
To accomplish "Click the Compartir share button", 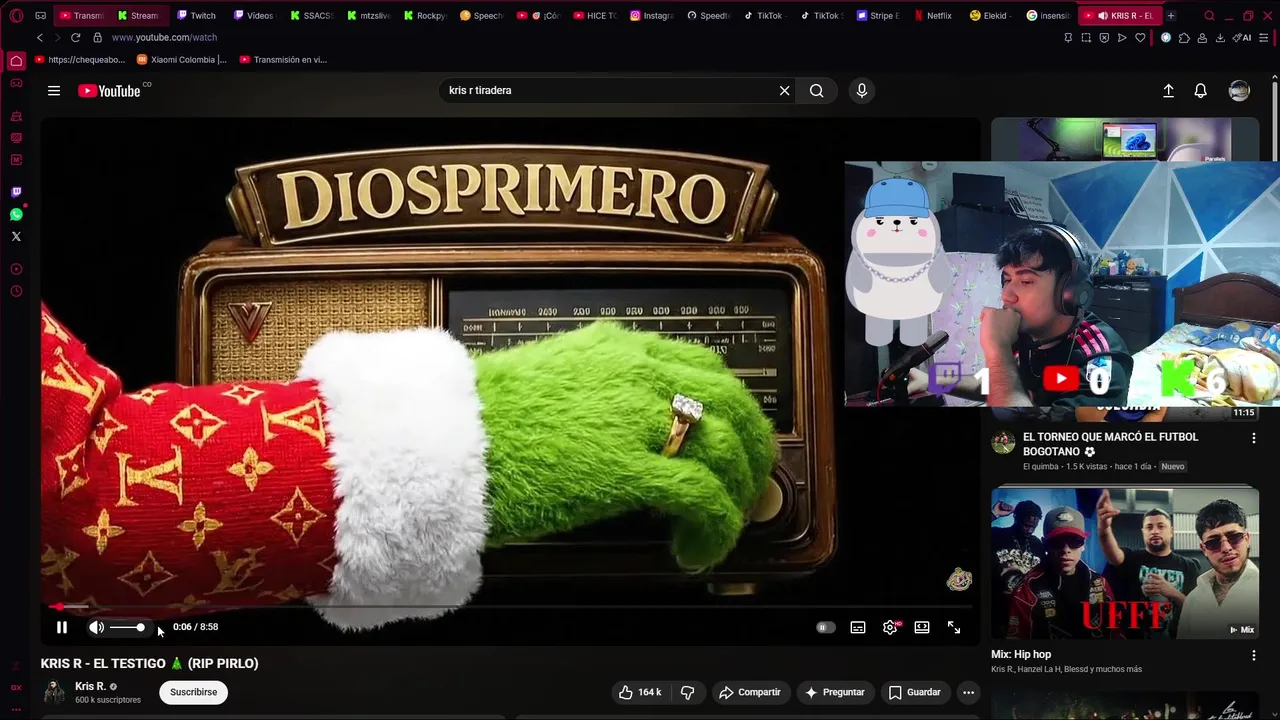I will [750, 692].
